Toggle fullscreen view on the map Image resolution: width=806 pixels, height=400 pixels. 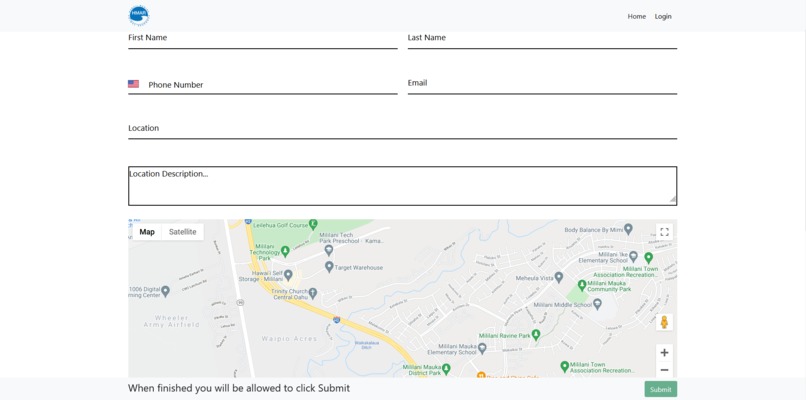click(664, 232)
